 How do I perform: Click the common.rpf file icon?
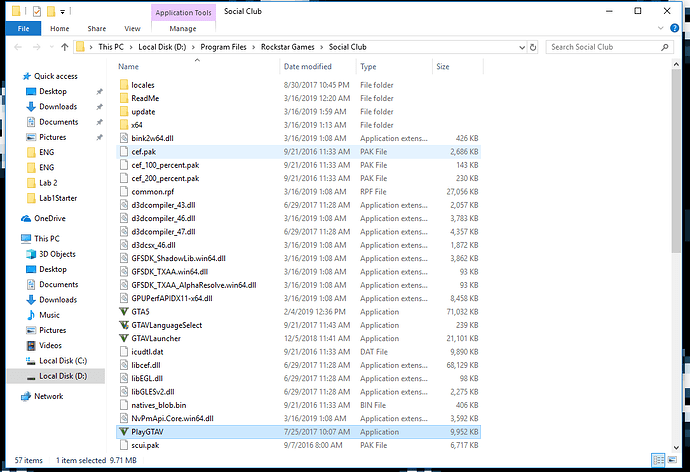coord(124,191)
